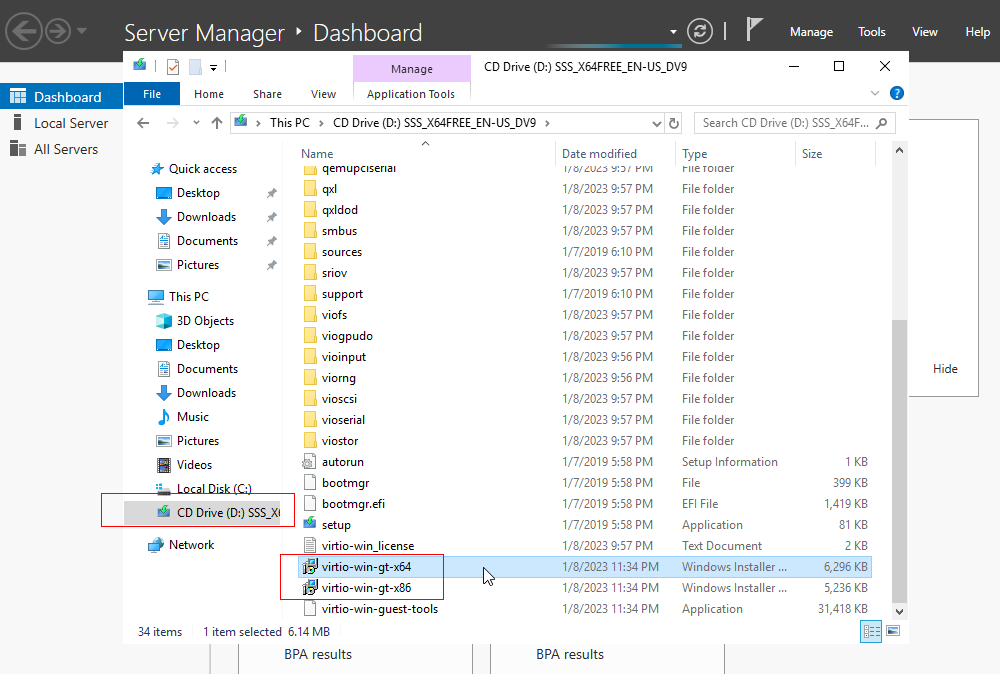Select the qxldod folder icon
The height and width of the screenshot is (674, 1000).
tap(310, 210)
